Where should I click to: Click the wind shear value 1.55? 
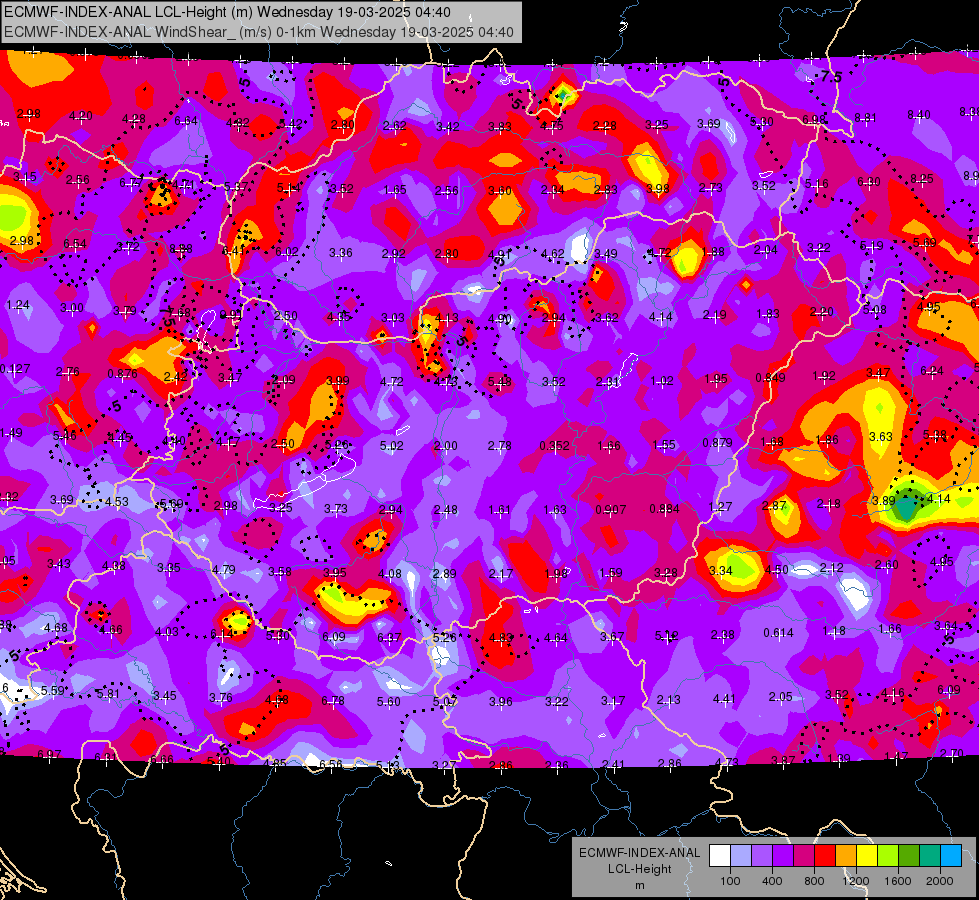[664, 444]
